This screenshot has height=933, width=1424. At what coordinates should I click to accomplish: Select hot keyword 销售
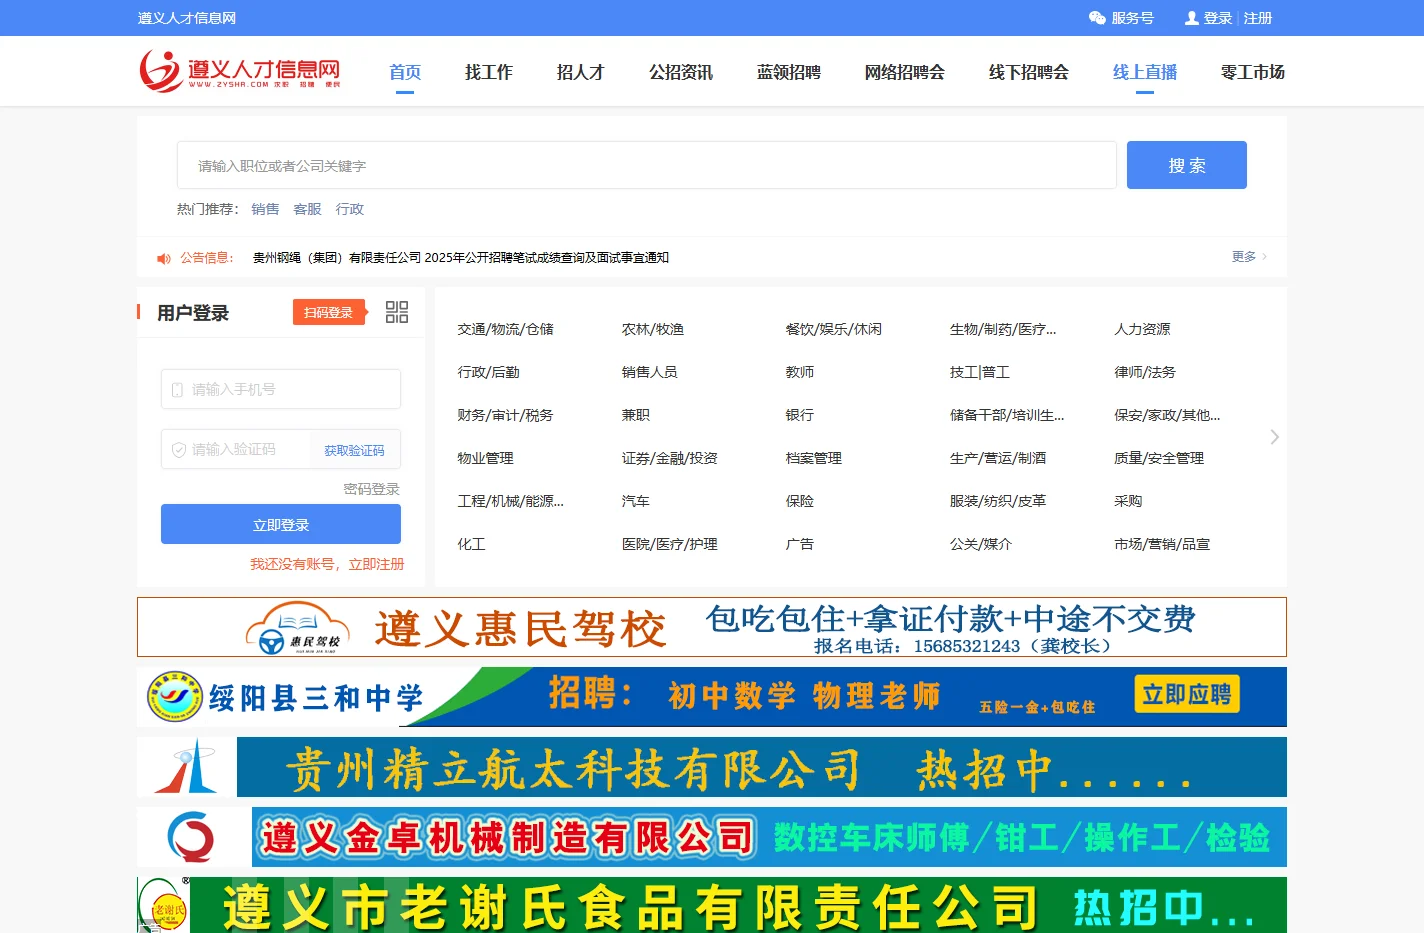(265, 209)
